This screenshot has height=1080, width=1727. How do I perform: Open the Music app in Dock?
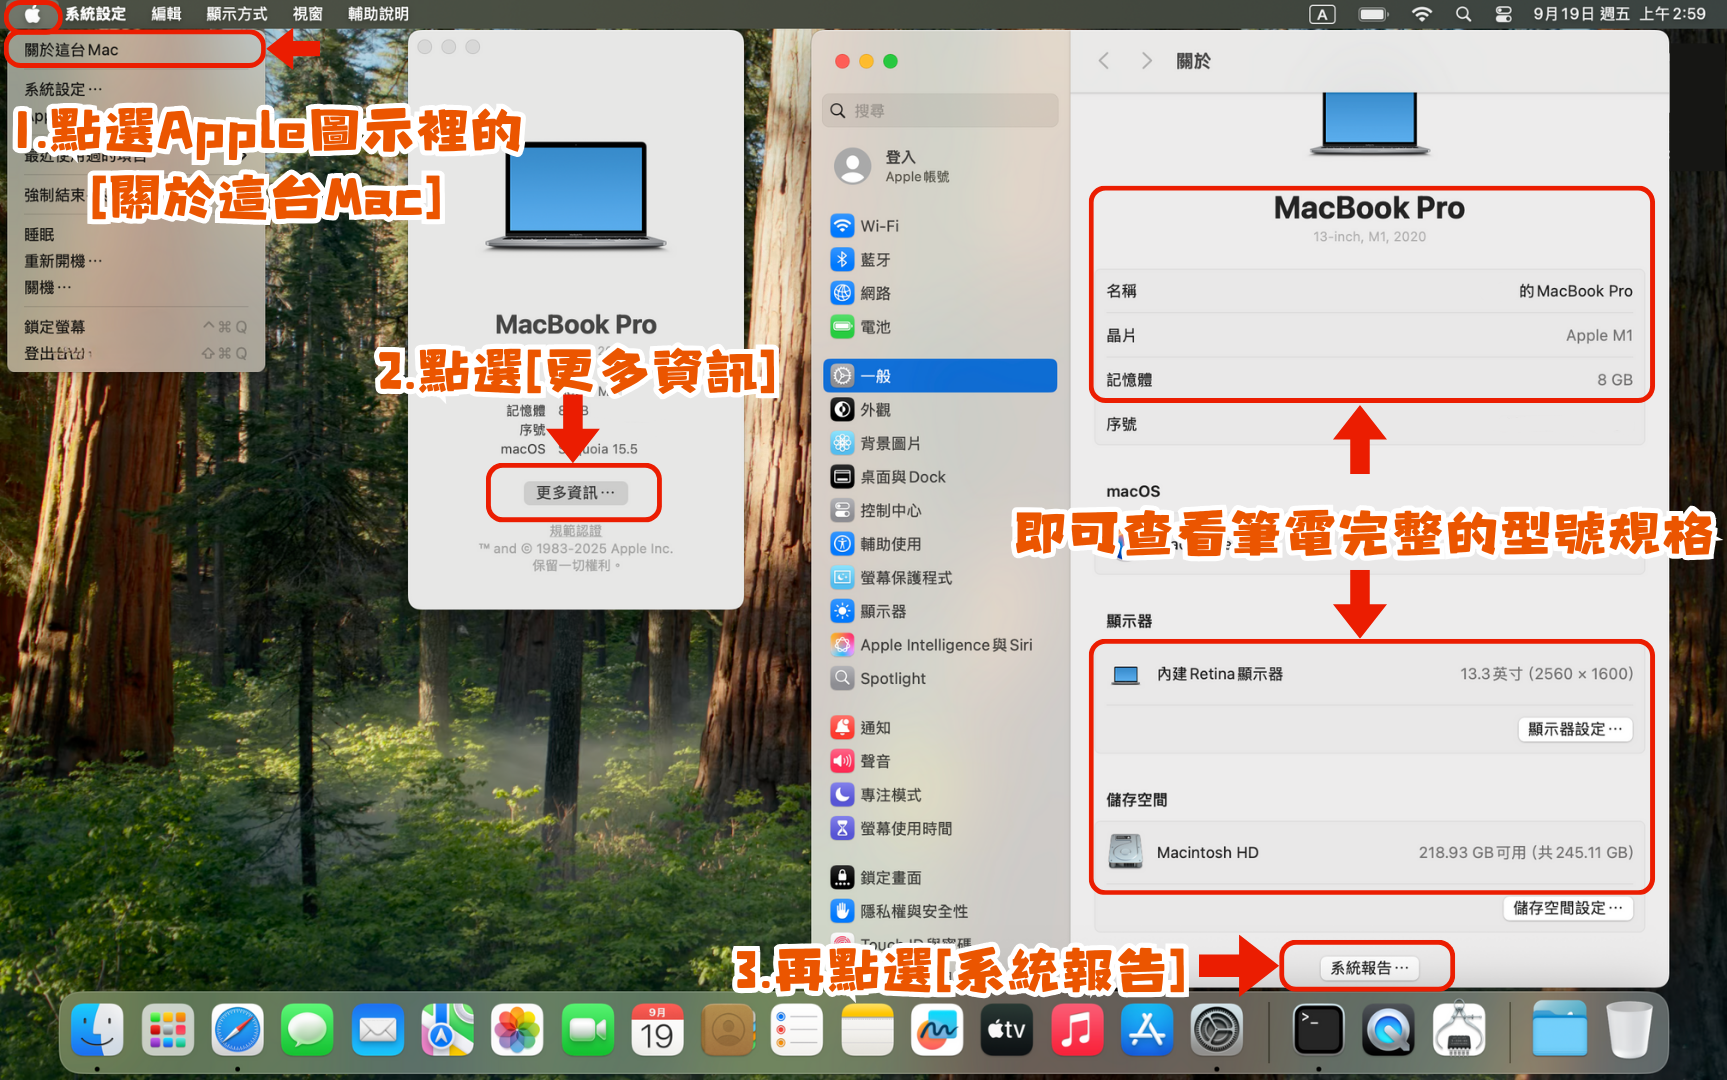tap(1077, 1030)
